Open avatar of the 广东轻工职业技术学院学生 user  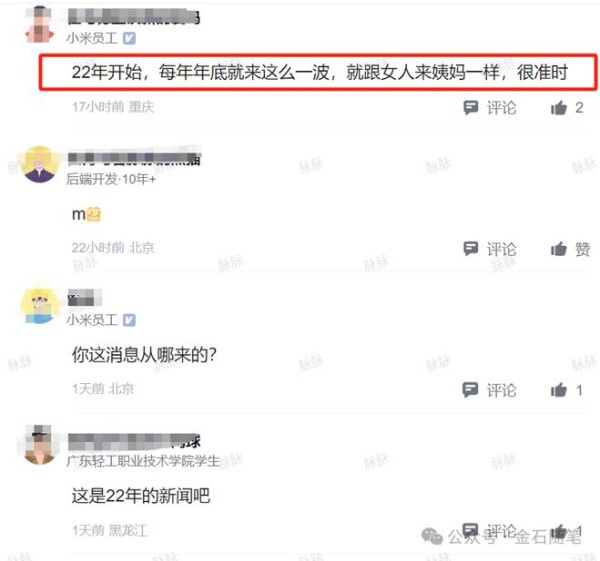click(39, 445)
